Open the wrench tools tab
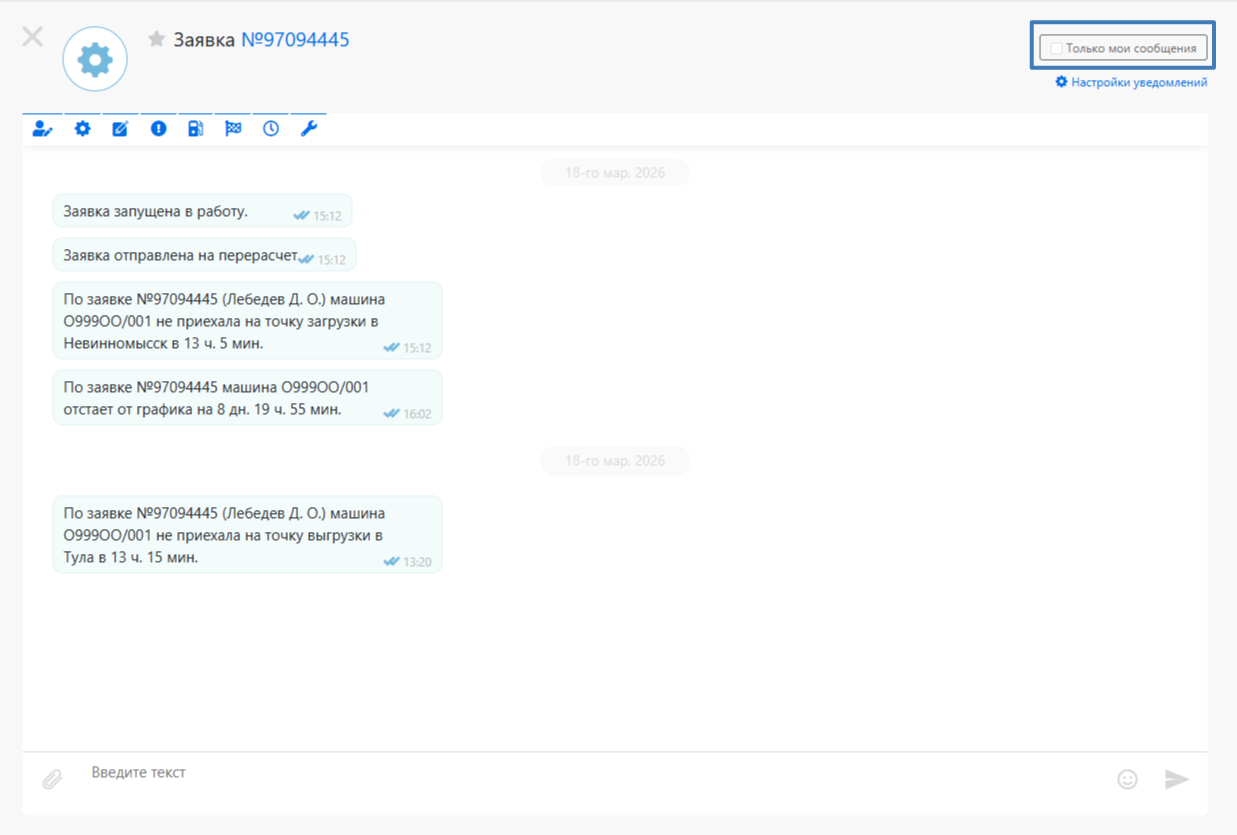The height and width of the screenshot is (835, 1237). pos(309,129)
